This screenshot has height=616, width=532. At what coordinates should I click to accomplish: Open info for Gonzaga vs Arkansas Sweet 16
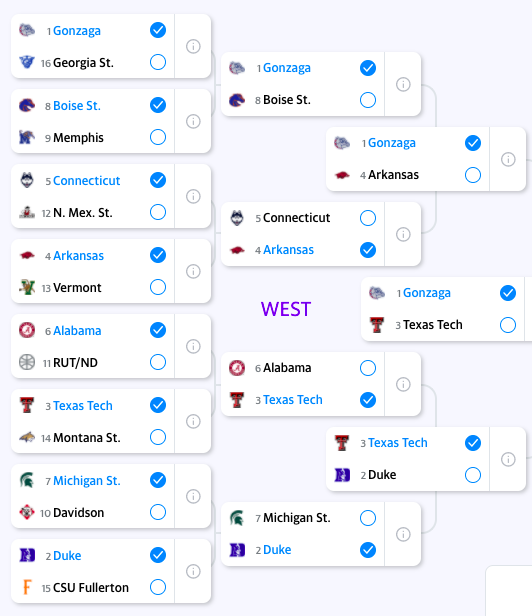[x=508, y=159]
